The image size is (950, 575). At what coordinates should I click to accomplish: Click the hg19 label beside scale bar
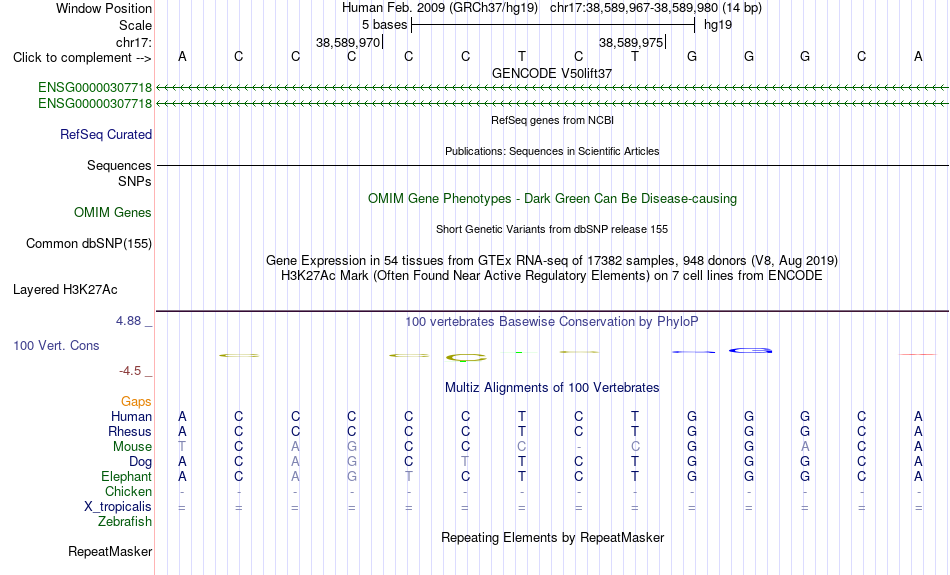[x=718, y=25]
